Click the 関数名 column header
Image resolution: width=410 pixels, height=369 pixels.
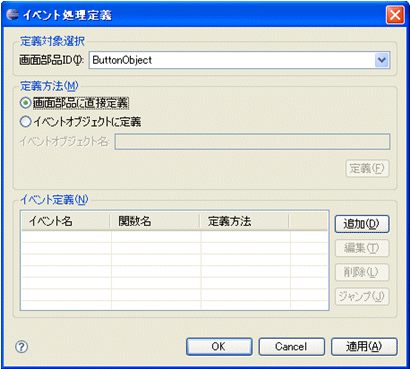coord(155,221)
